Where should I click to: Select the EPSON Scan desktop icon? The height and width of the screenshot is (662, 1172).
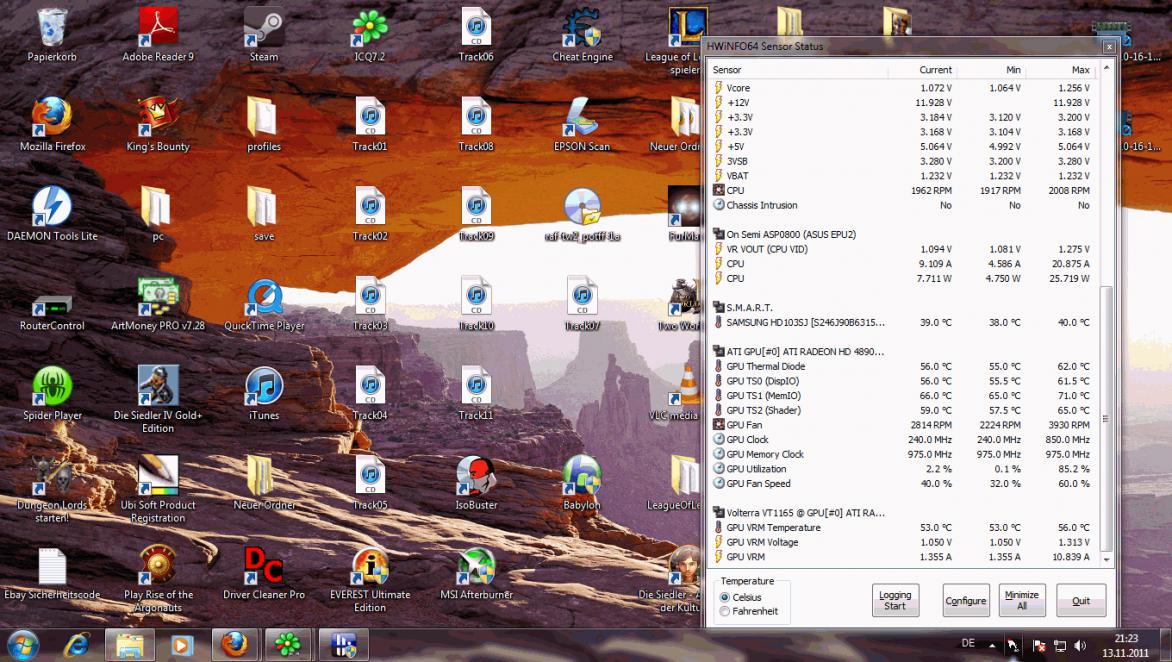pyautogui.click(x=582, y=124)
